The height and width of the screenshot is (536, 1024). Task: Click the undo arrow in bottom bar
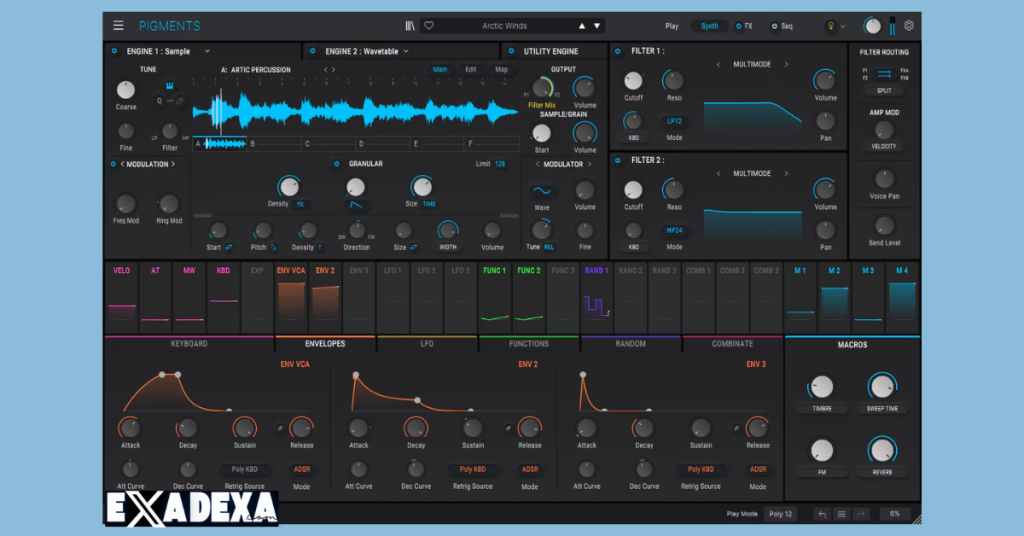tap(822, 514)
